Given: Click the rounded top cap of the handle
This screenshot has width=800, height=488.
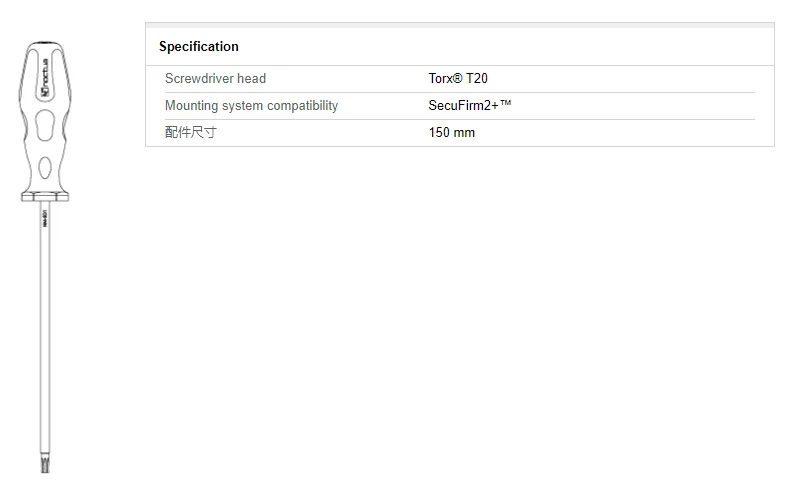Looking at the screenshot, I should pyautogui.click(x=45, y=46).
